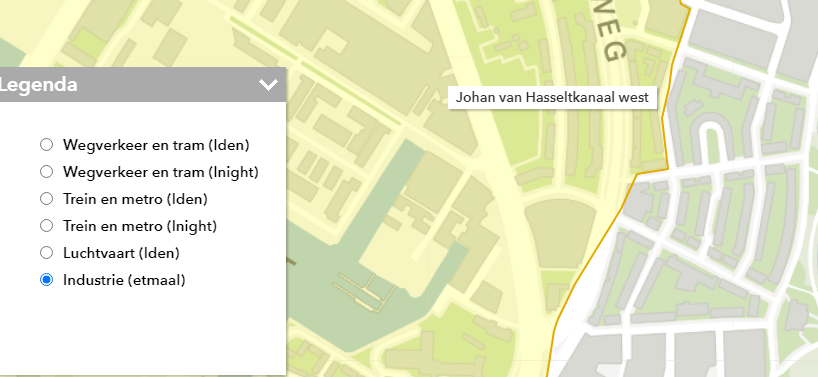Click the Luchtvaart (lden) text label
The image size is (818, 377).
coord(121,253)
